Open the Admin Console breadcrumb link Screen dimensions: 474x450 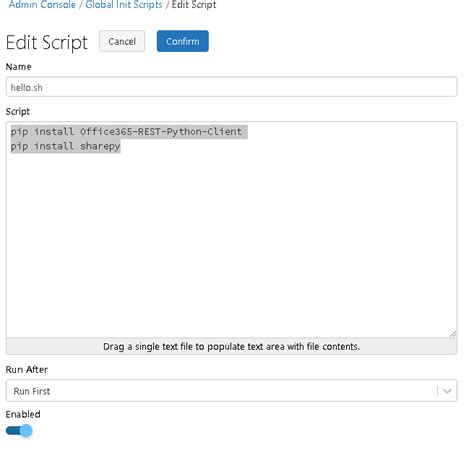42,5
